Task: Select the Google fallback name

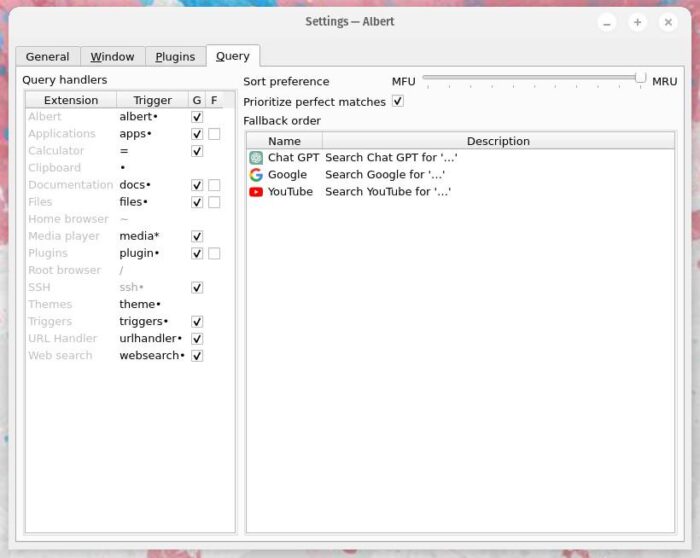Action: (x=288, y=175)
